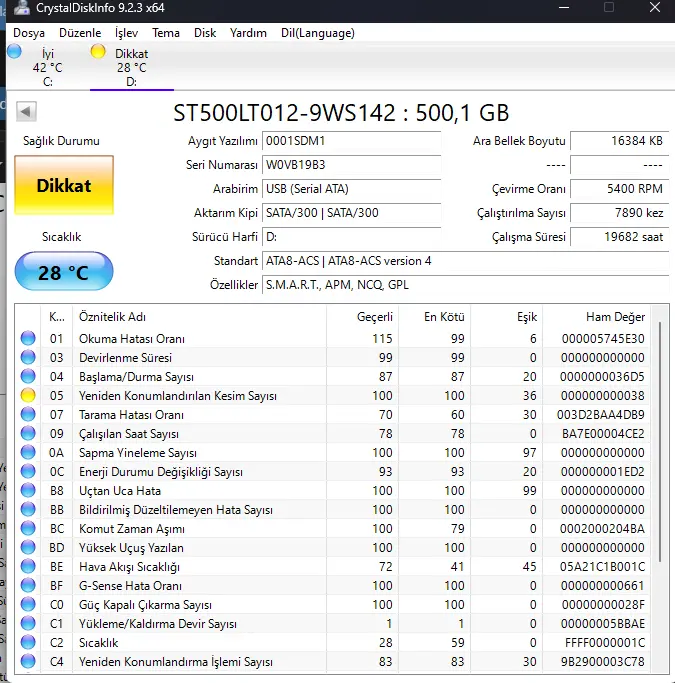Click the Ara Bellek Boyutu value 16384 KB
The width and height of the screenshot is (675, 683).
(x=620, y=141)
